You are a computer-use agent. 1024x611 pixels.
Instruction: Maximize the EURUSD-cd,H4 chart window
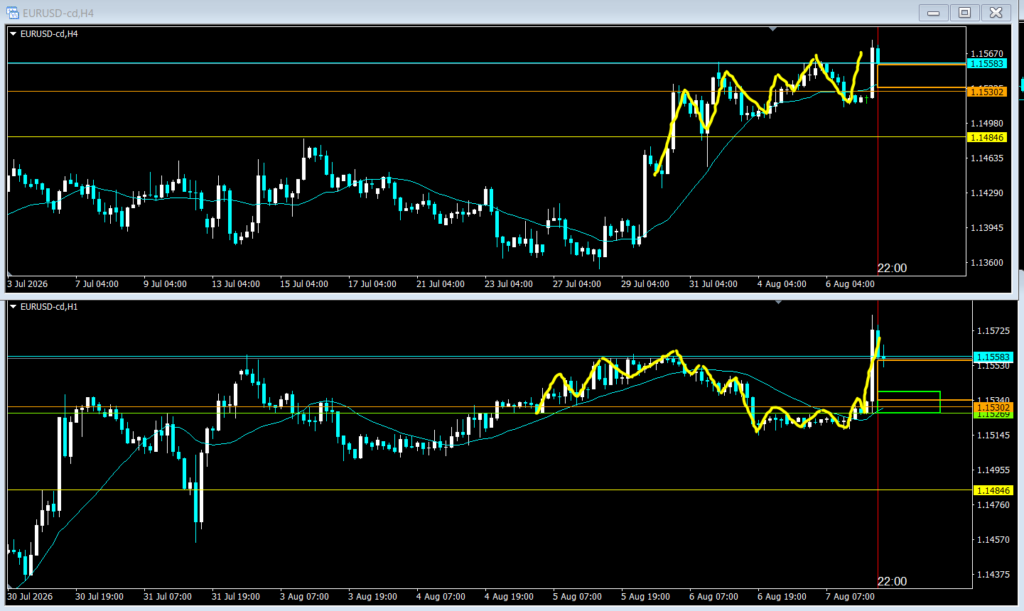click(x=965, y=12)
